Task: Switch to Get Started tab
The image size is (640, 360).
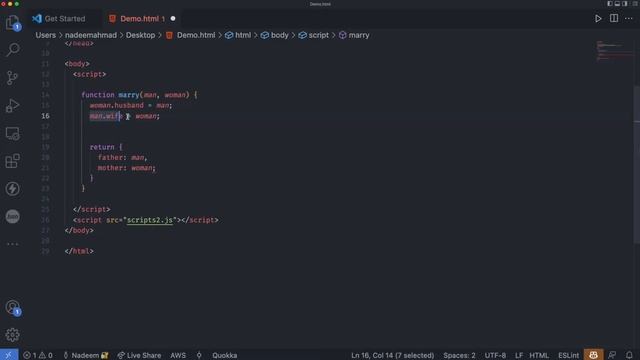Action: (60, 19)
